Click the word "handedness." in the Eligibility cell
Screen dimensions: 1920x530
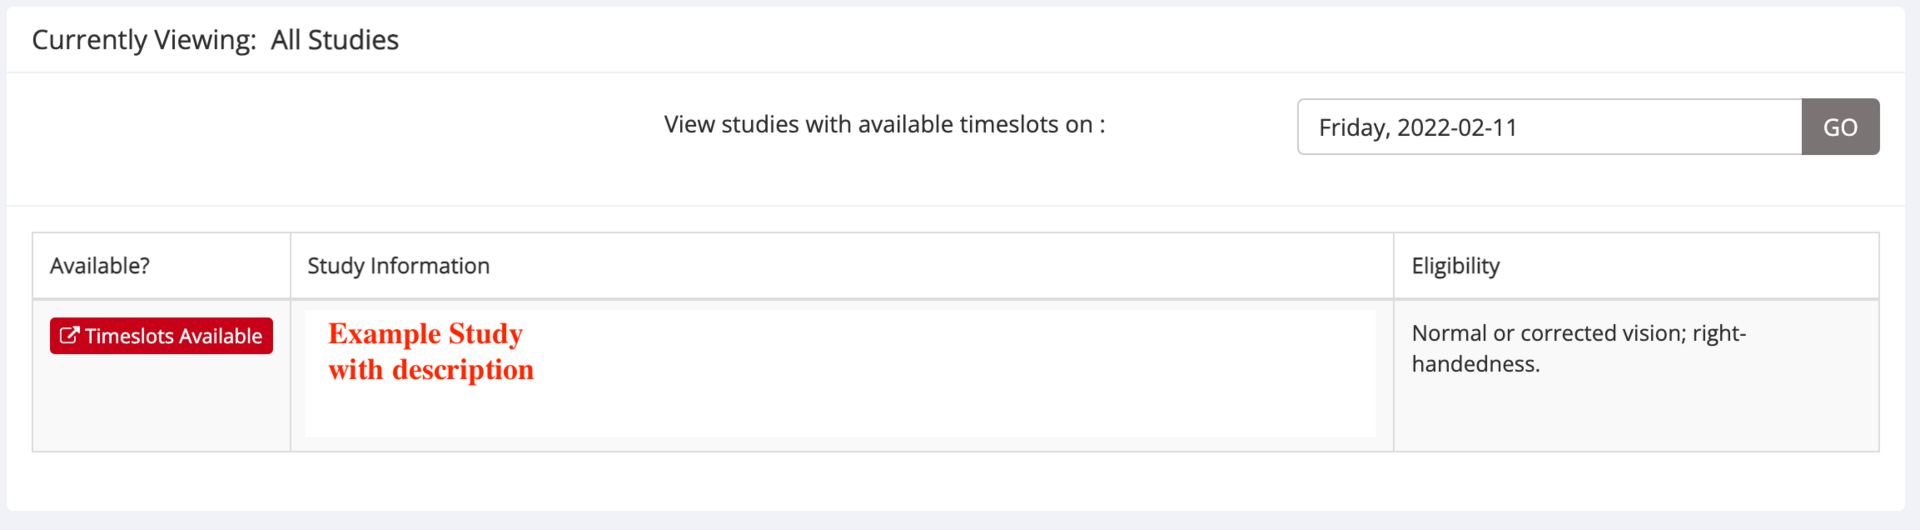click(x=1475, y=364)
